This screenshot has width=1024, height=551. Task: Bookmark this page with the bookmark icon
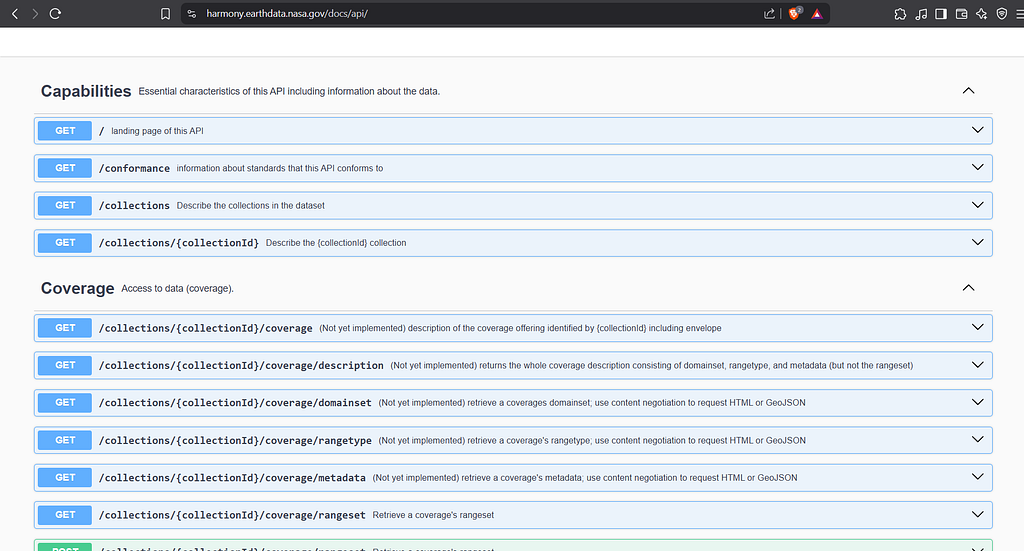point(165,14)
